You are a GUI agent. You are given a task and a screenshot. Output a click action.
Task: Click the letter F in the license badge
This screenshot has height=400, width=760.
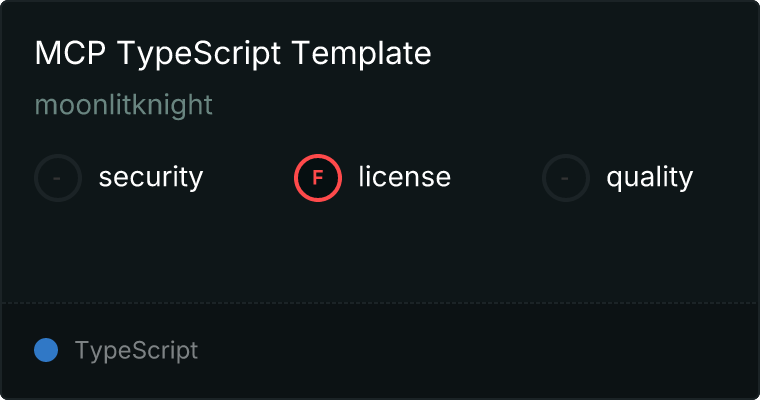(x=318, y=178)
